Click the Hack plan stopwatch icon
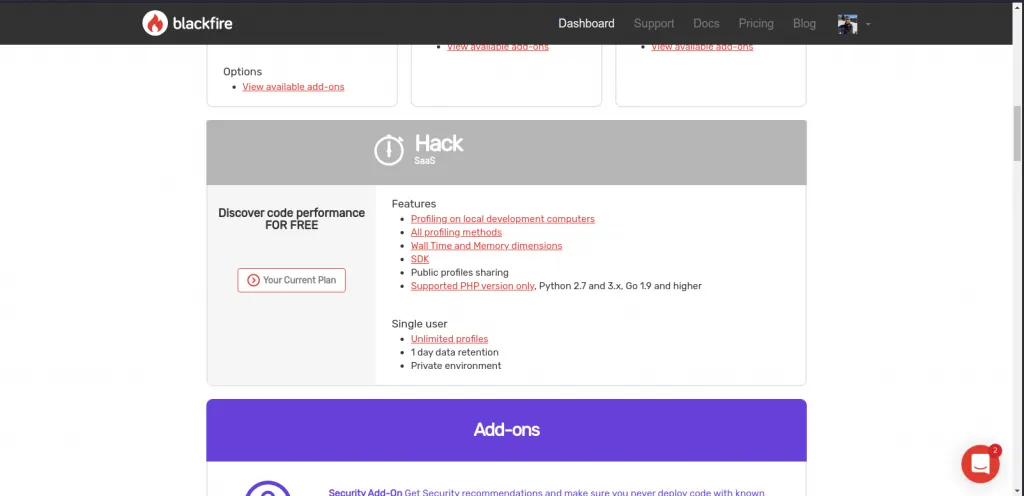Image resolution: width=1024 pixels, height=496 pixels. 389,150
